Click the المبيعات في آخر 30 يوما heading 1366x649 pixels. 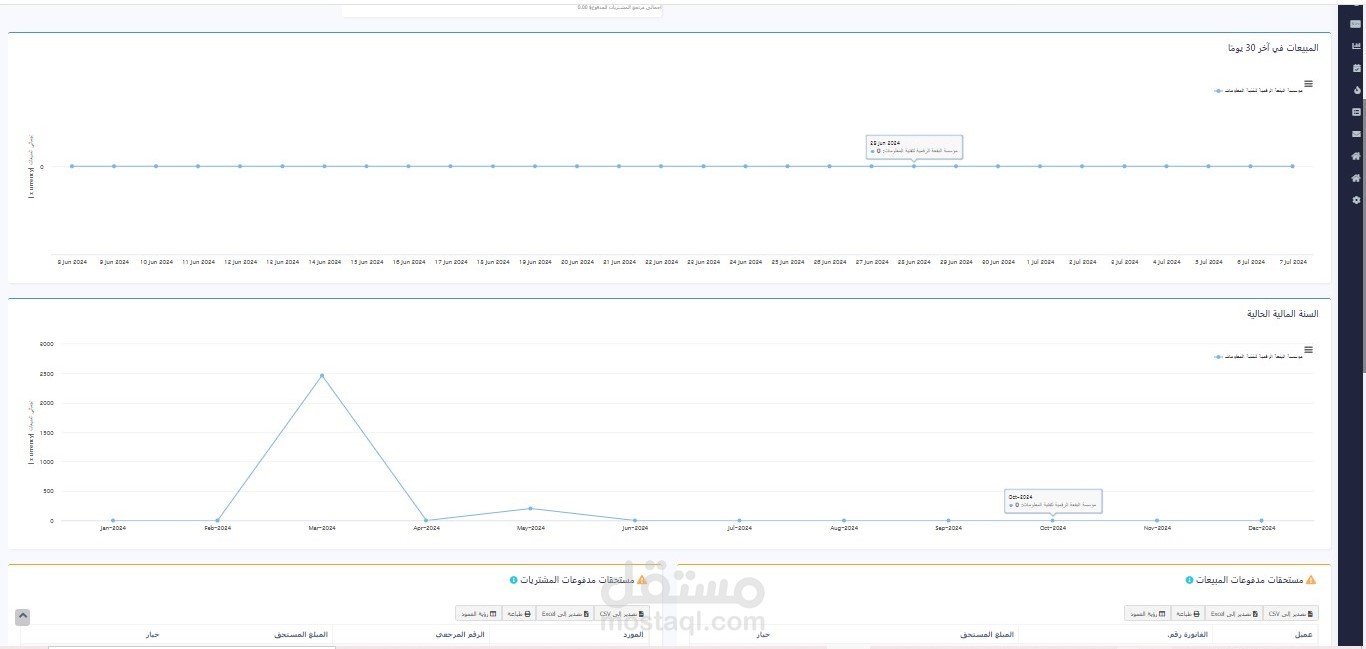pos(1273,48)
